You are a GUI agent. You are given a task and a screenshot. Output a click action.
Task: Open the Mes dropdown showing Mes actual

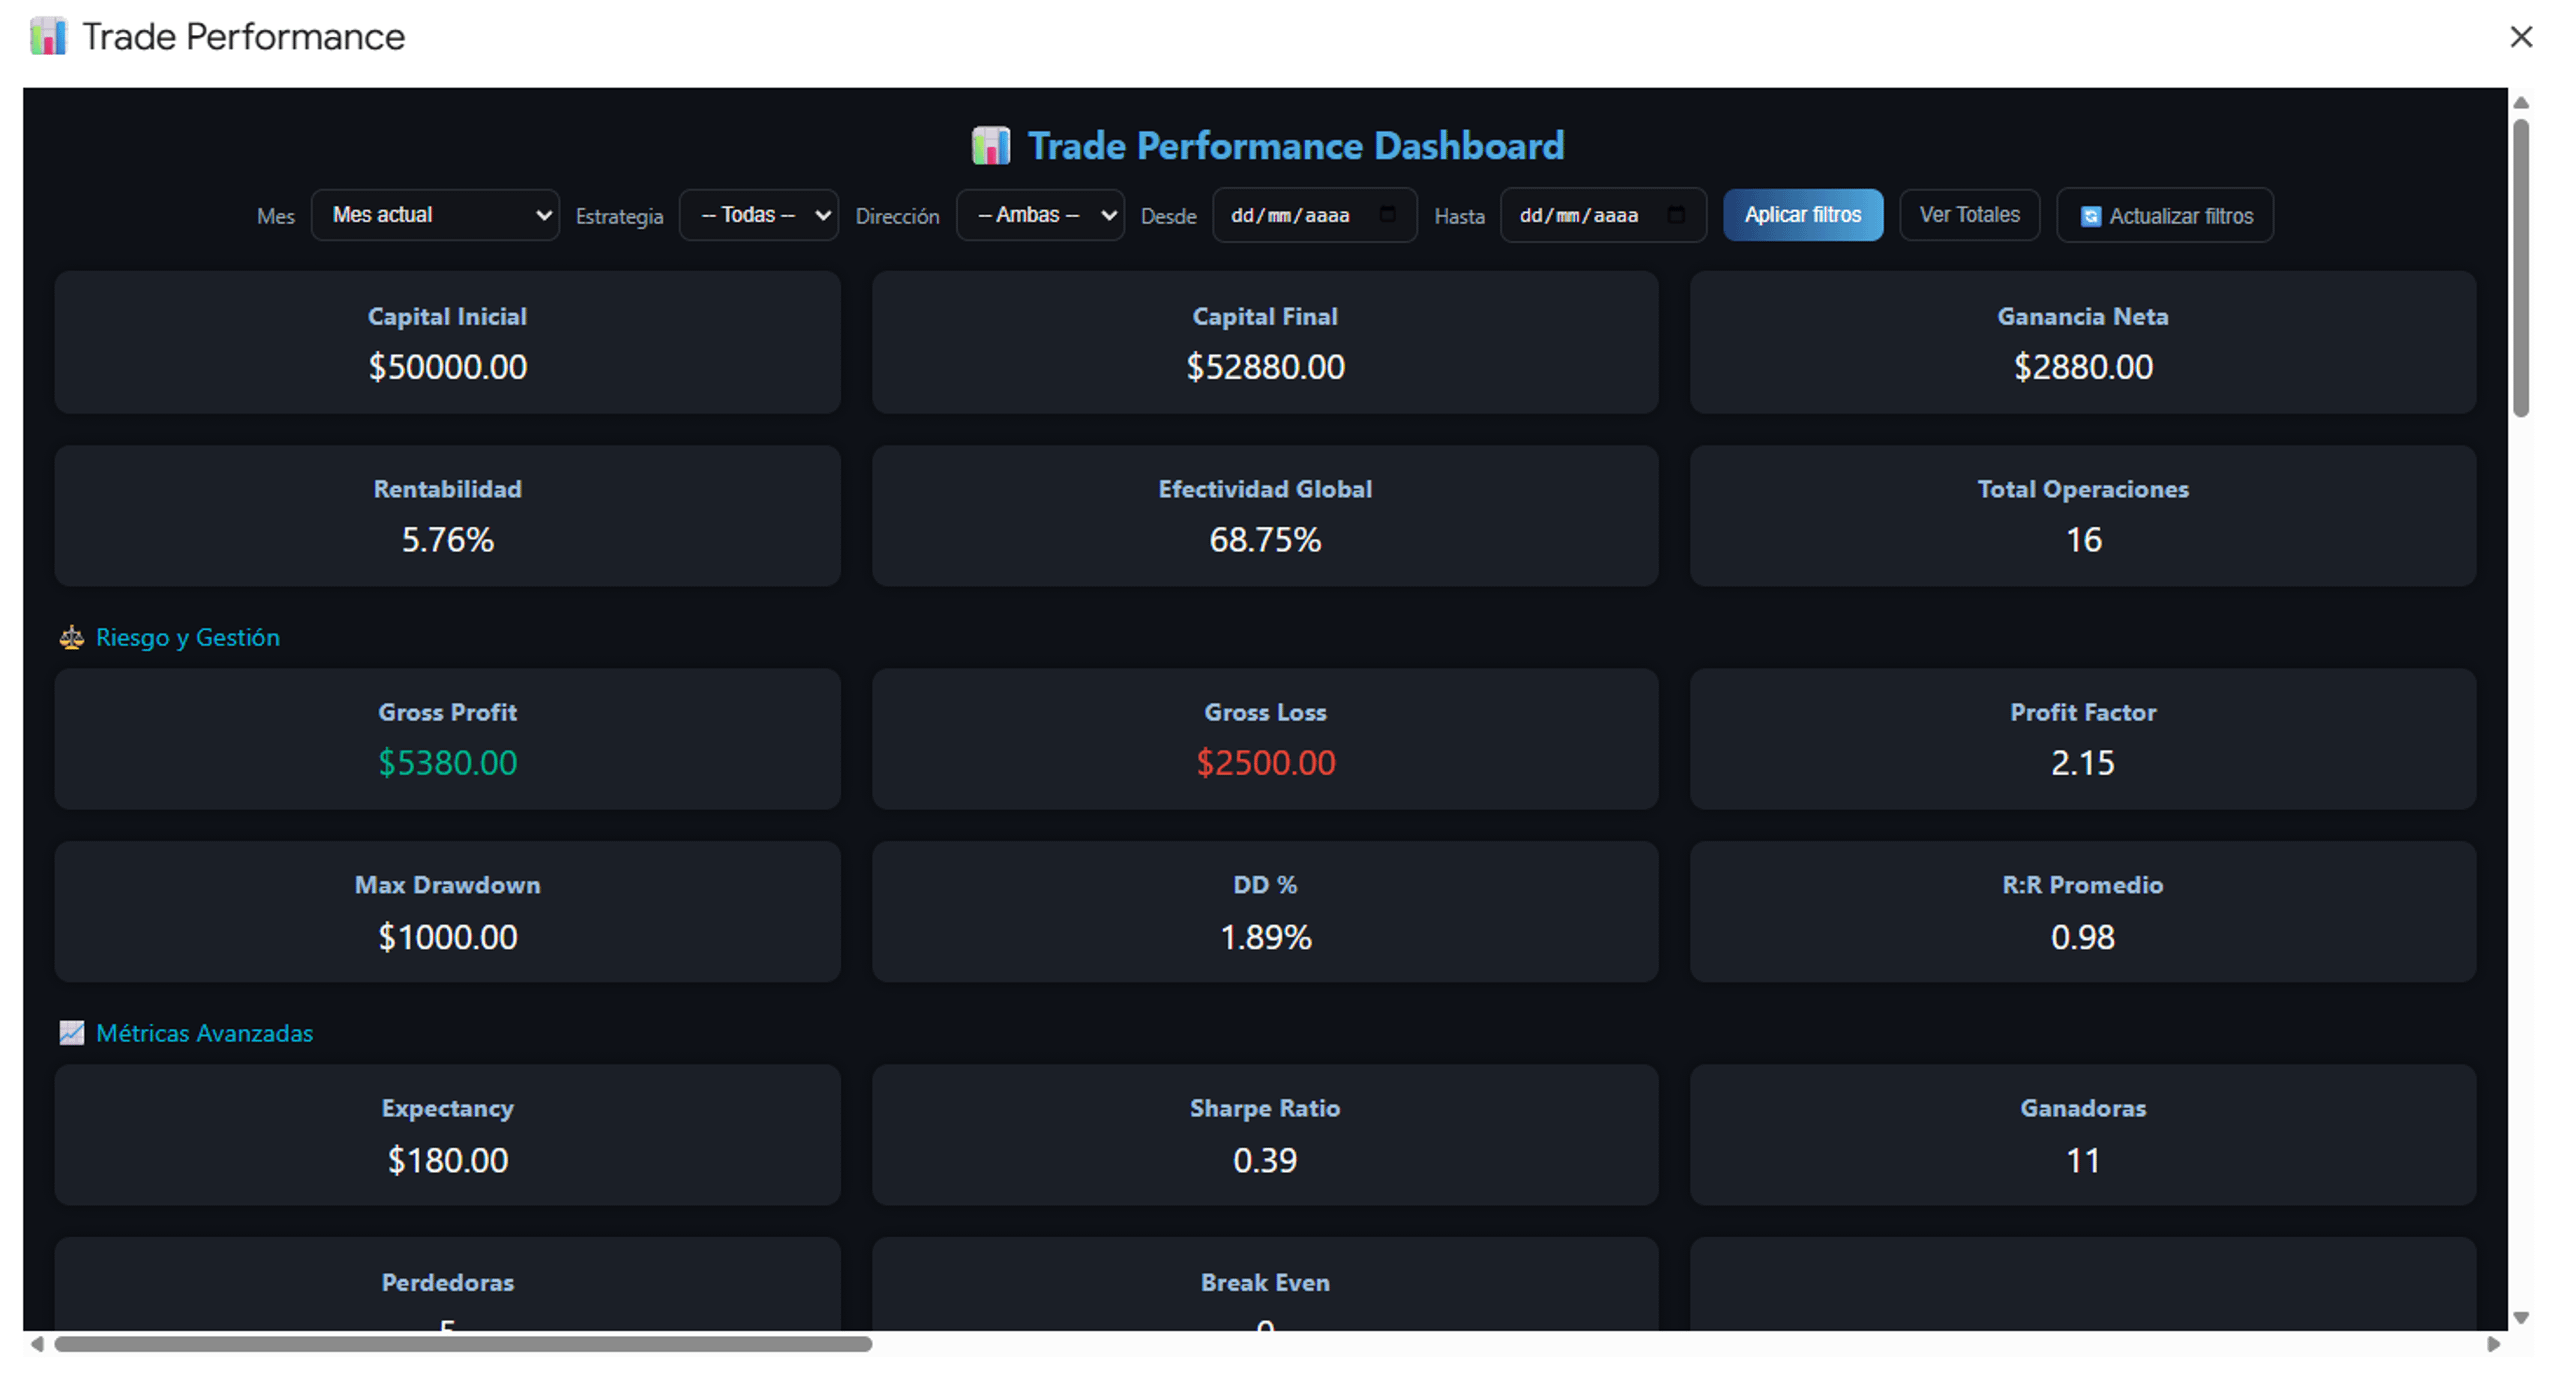pos(435,215)
